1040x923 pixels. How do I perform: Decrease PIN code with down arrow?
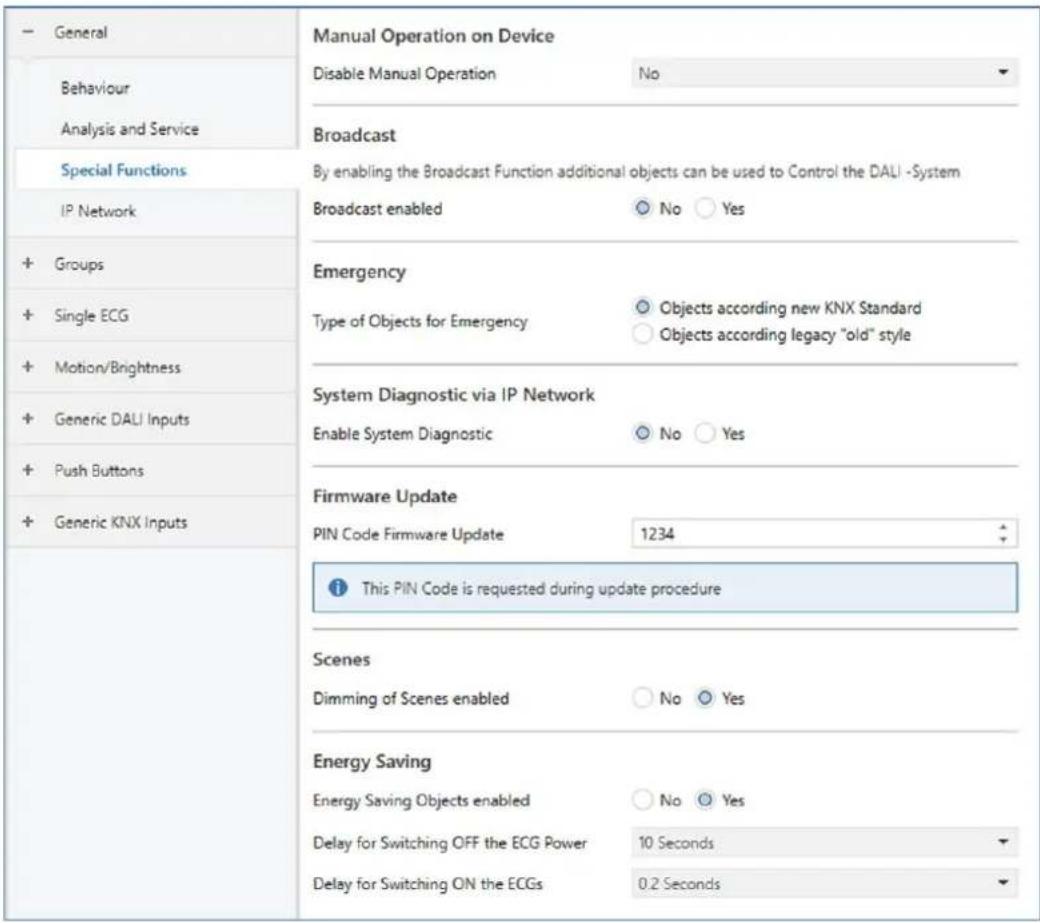tap(1003, 540)
